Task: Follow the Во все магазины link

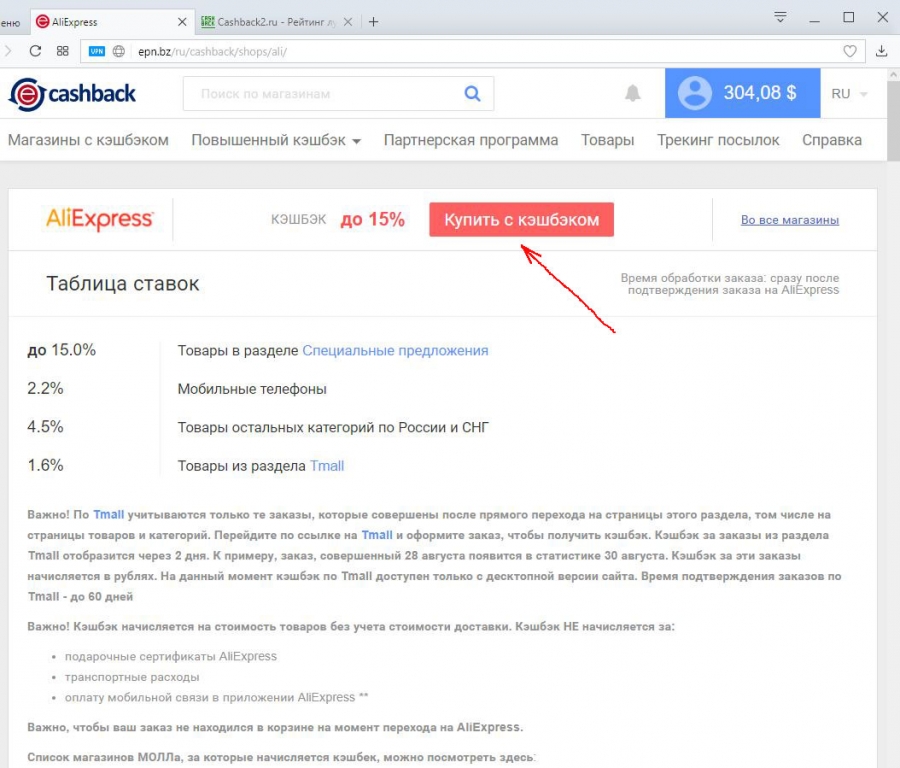Action: 790,220
